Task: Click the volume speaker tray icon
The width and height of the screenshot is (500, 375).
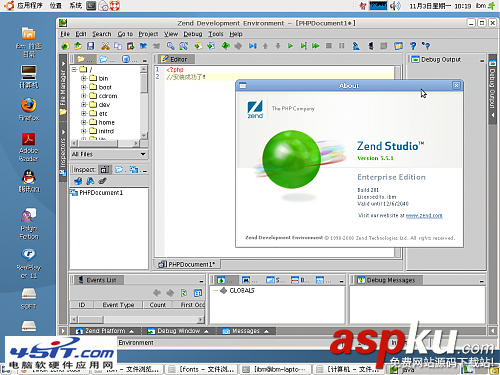Action: [395, 6]
